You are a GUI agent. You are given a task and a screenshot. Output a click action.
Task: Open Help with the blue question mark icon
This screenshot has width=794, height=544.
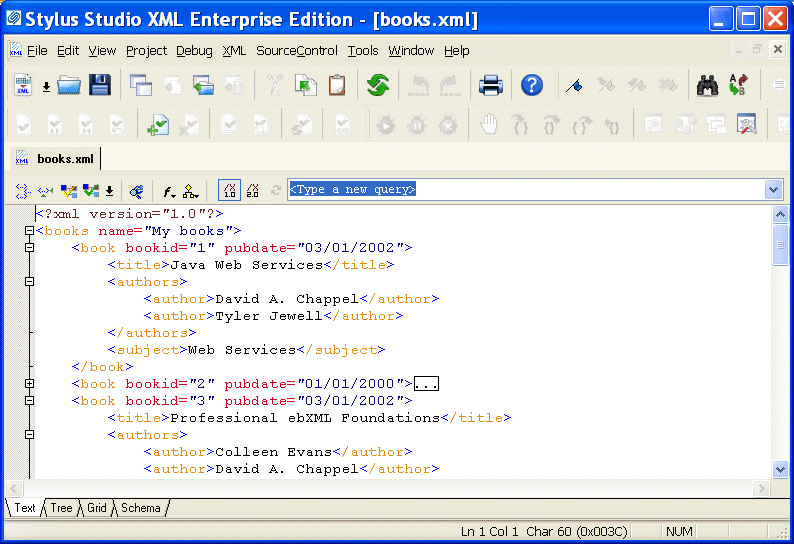pos(532,86)
